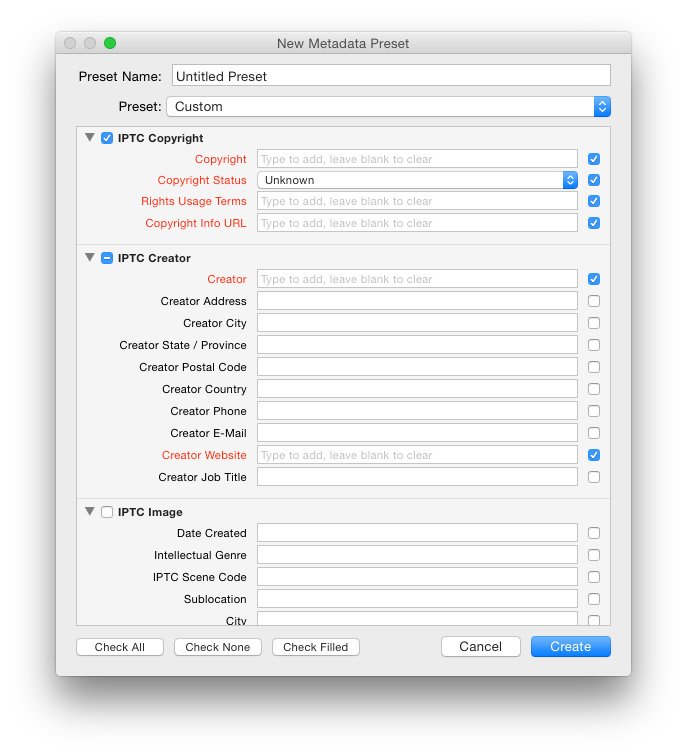Cancel the new metadata preset
The height and width of the screenshot is (756, 687).
[x=481, y=647]
